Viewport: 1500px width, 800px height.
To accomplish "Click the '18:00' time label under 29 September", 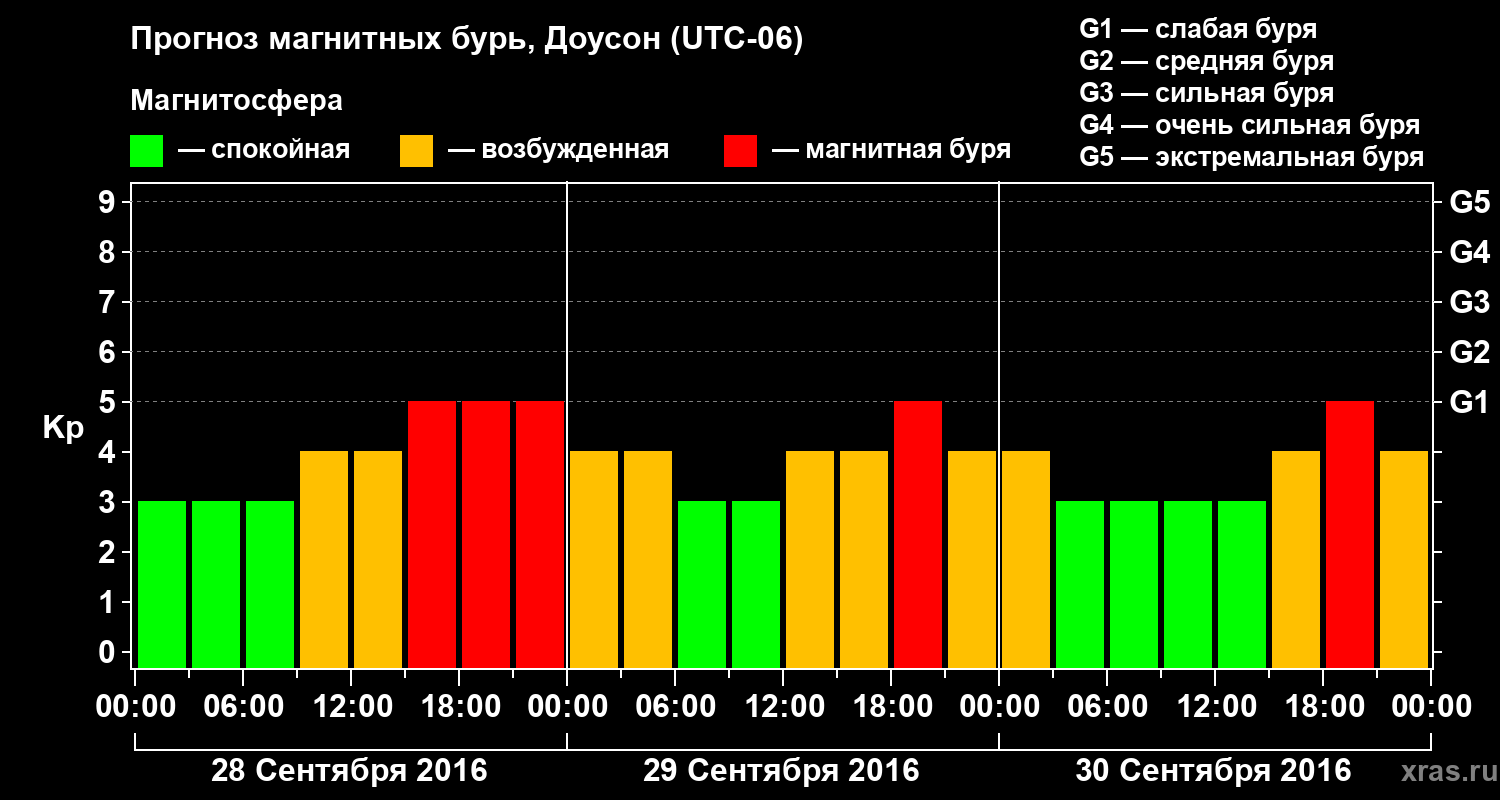I will coord(891,708).
